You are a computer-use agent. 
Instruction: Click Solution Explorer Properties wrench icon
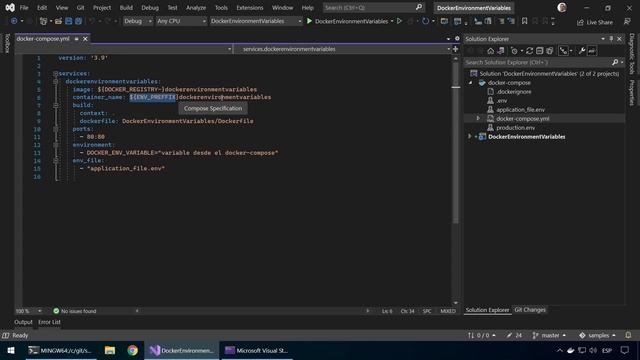coord(582,51)
